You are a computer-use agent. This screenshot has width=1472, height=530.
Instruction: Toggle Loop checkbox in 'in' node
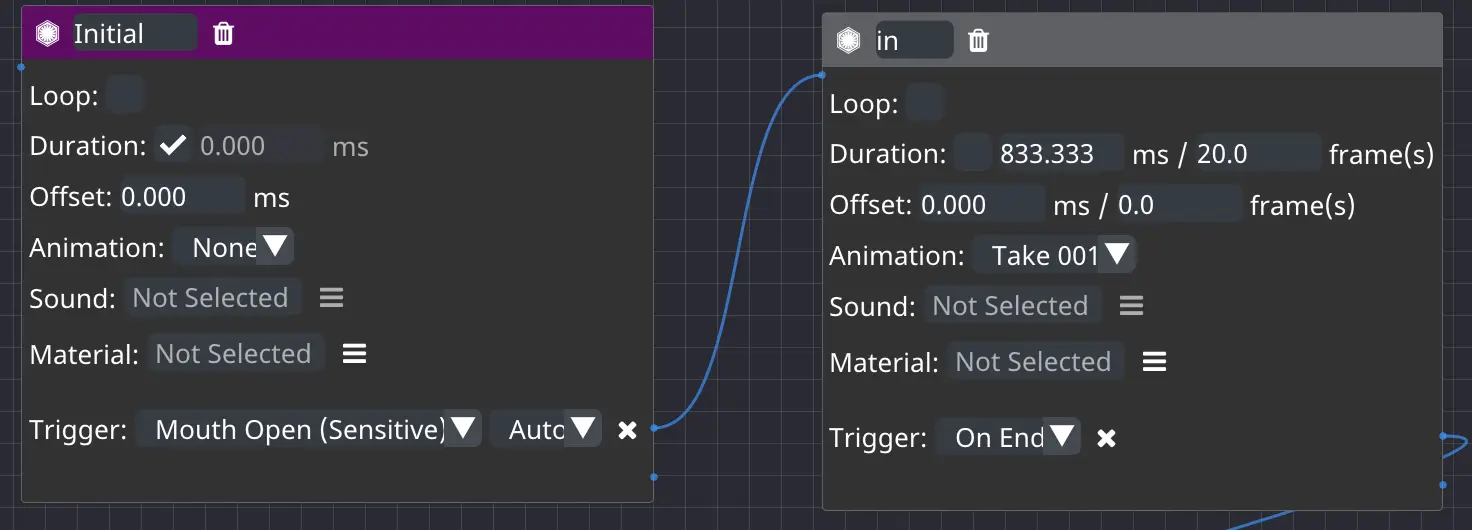tap(925, 104)
